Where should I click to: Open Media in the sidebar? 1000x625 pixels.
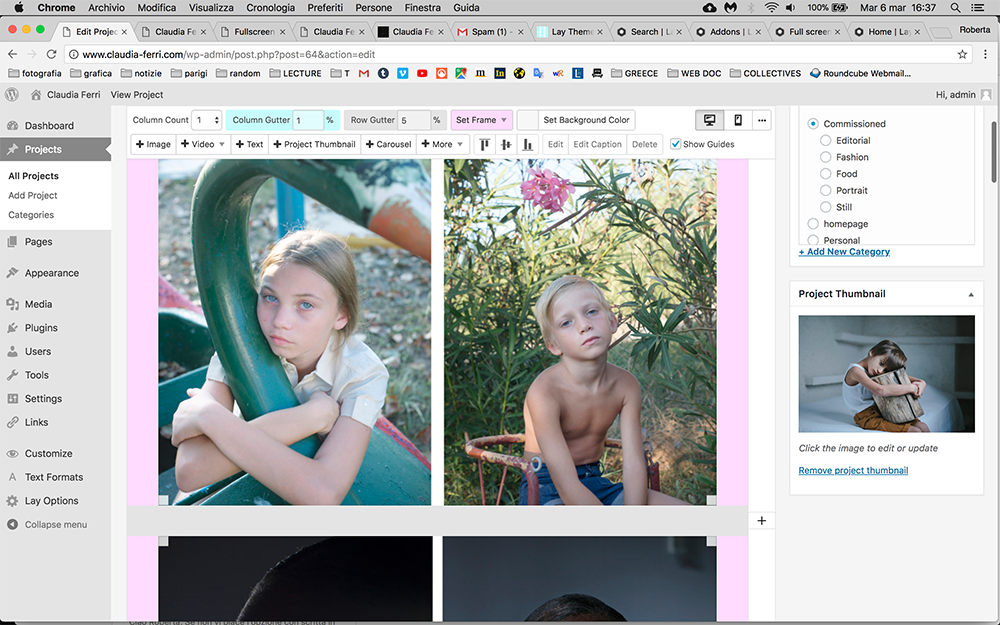tap(38, 304)
